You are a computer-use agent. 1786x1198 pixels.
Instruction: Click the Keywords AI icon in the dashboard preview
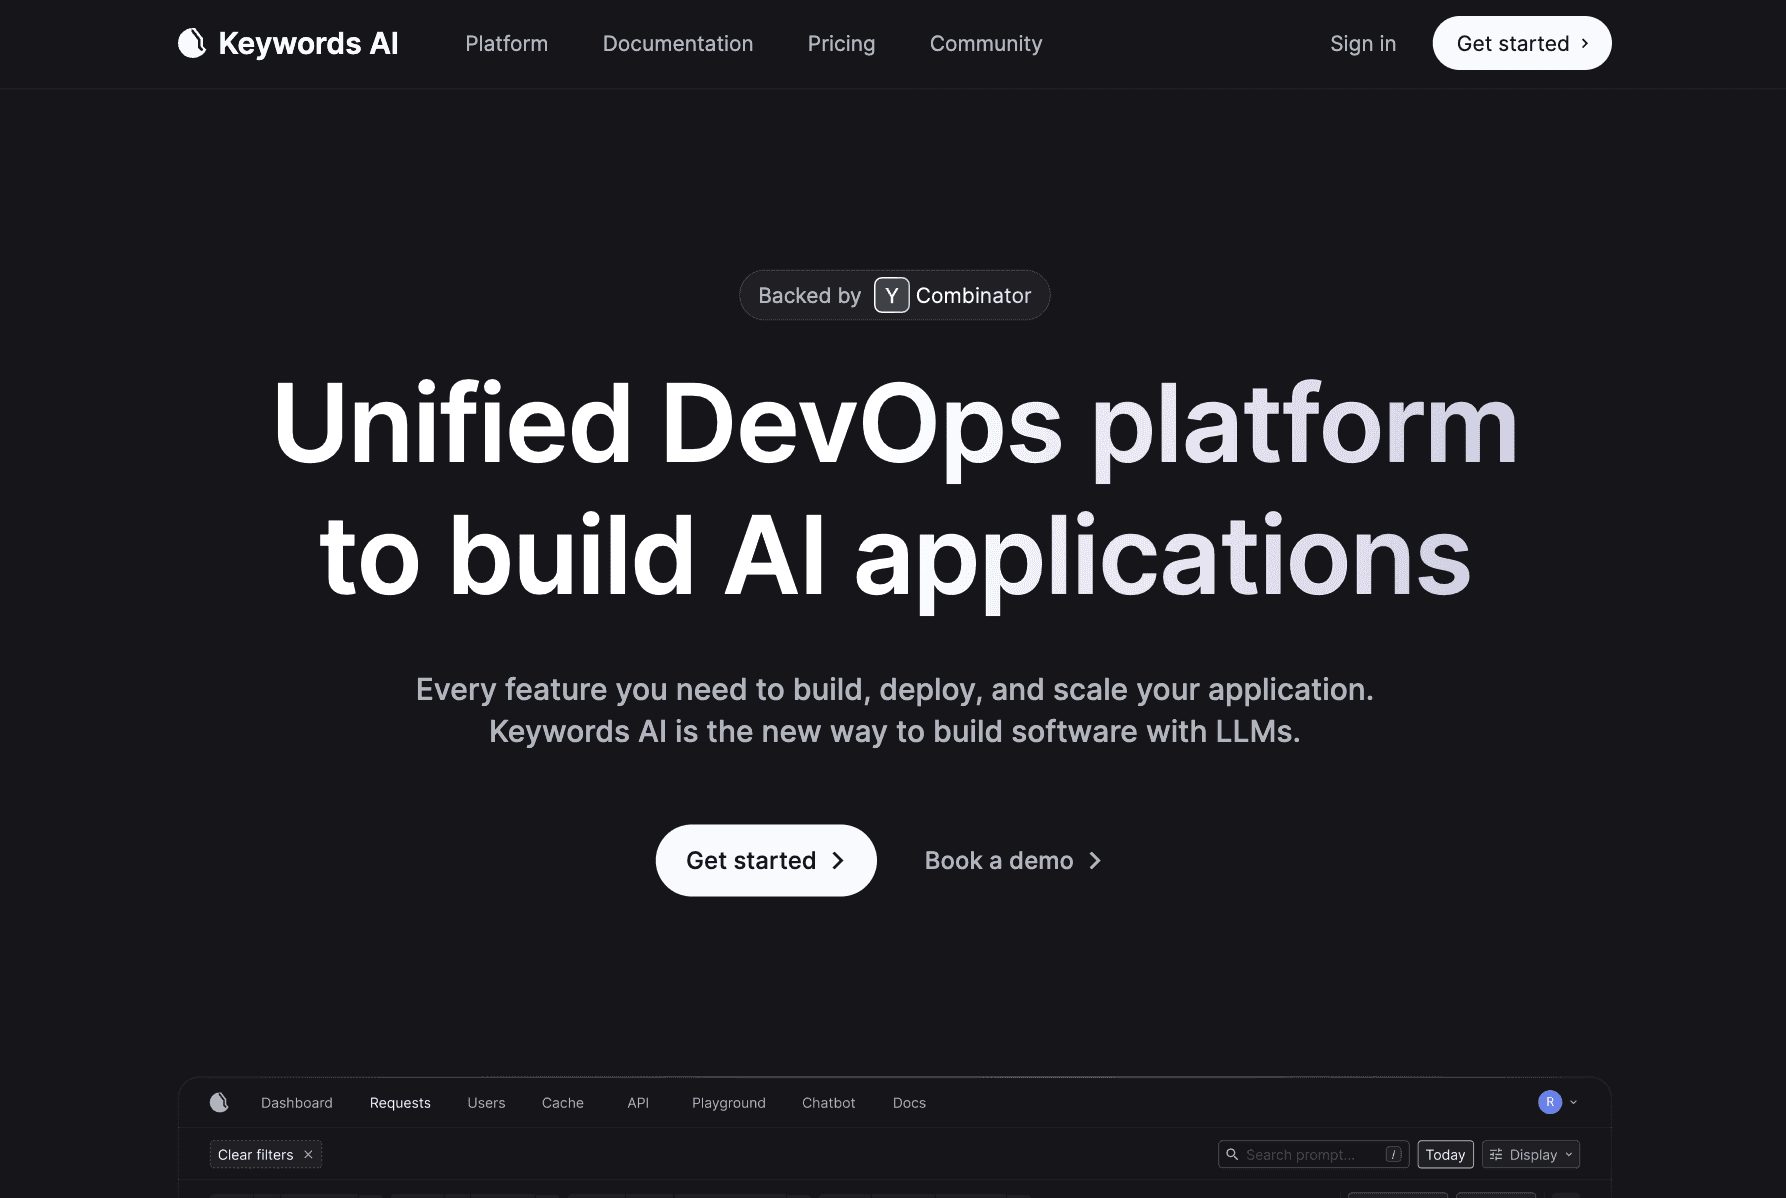(x=219, y=1102)
